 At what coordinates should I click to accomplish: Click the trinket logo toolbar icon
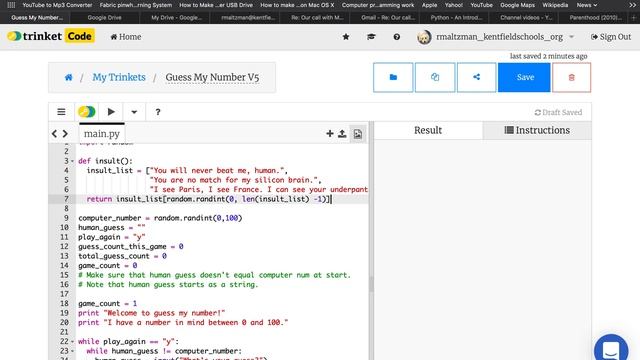pyautogui.click(x=87, y=112)
